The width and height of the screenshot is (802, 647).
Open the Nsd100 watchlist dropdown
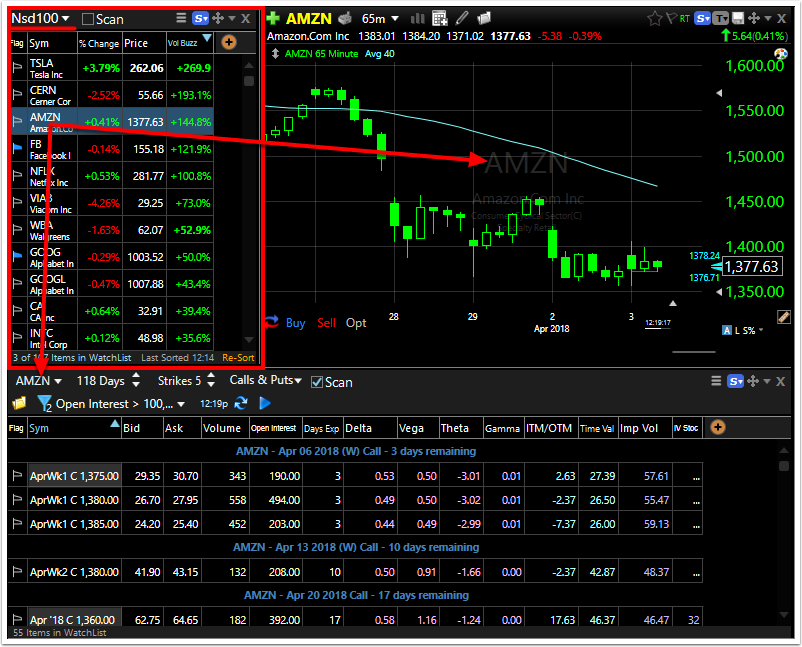[x=40, y=18]
